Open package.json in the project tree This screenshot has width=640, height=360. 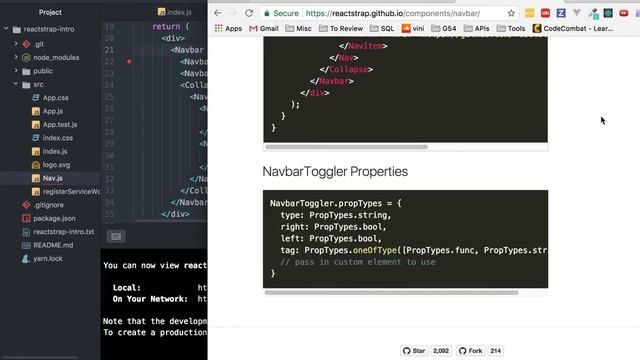pos(49,218)
